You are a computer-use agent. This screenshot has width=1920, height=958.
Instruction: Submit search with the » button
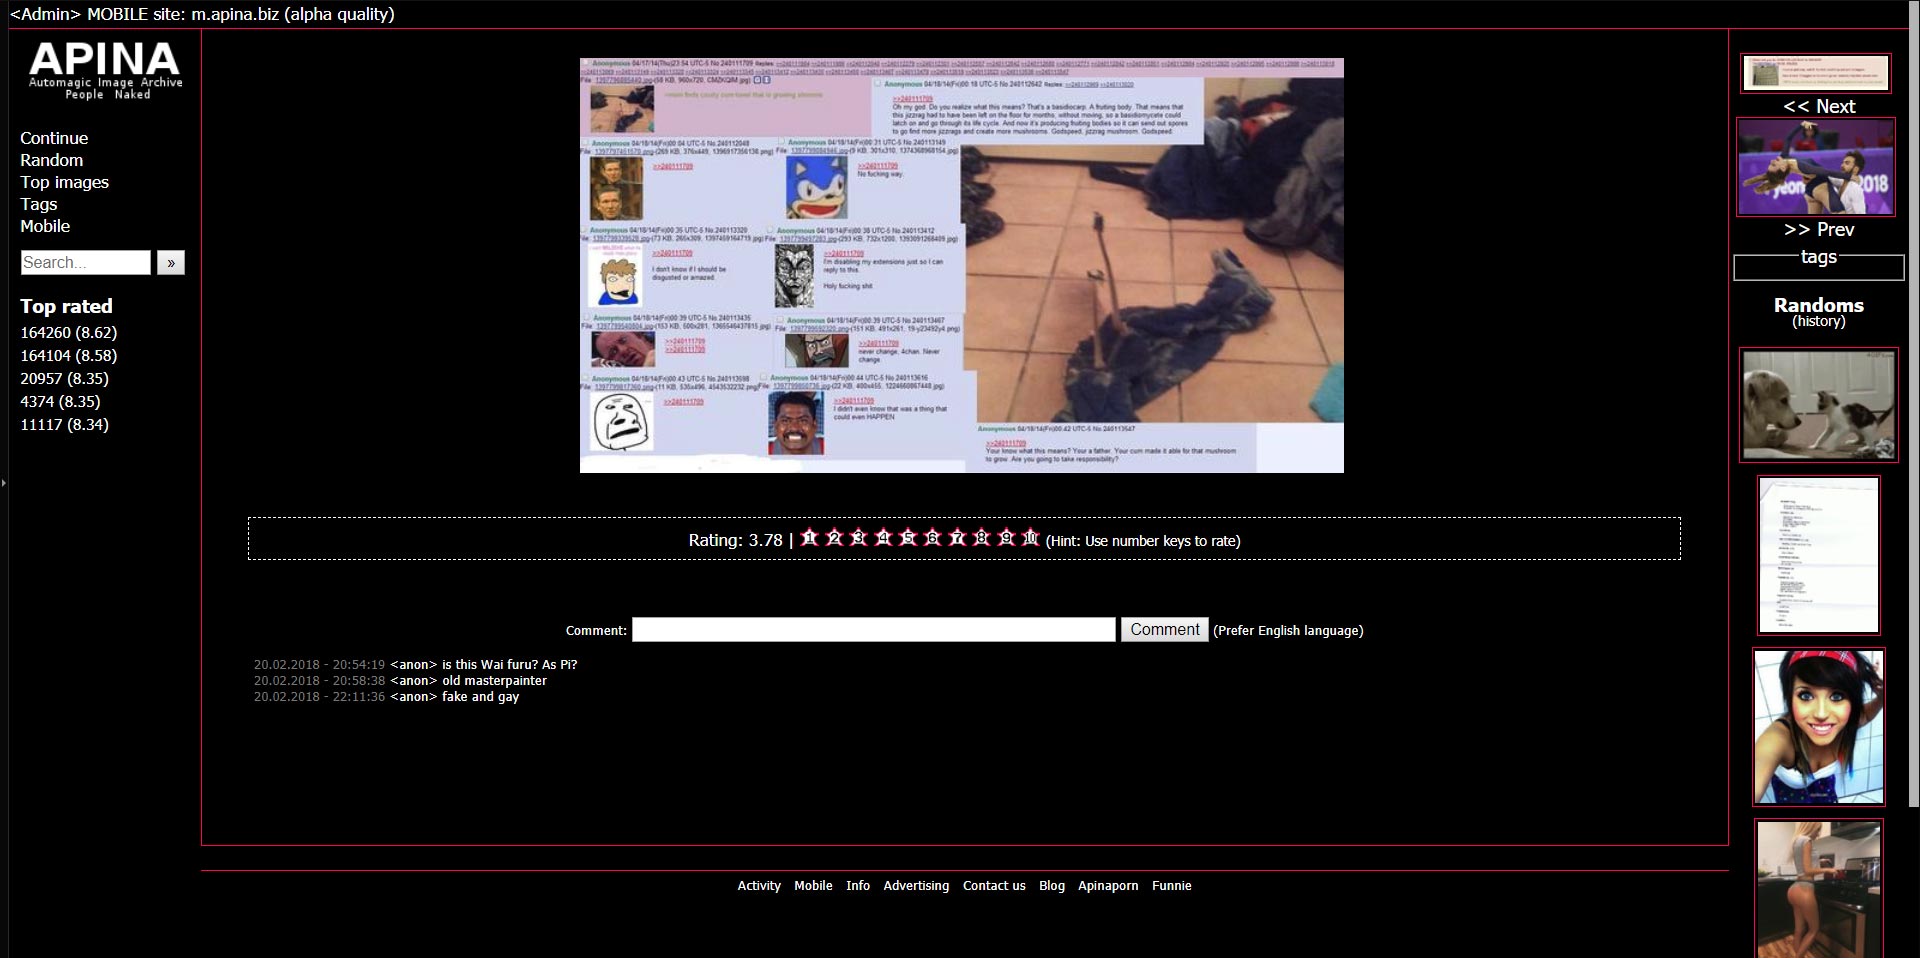point(171,262)
